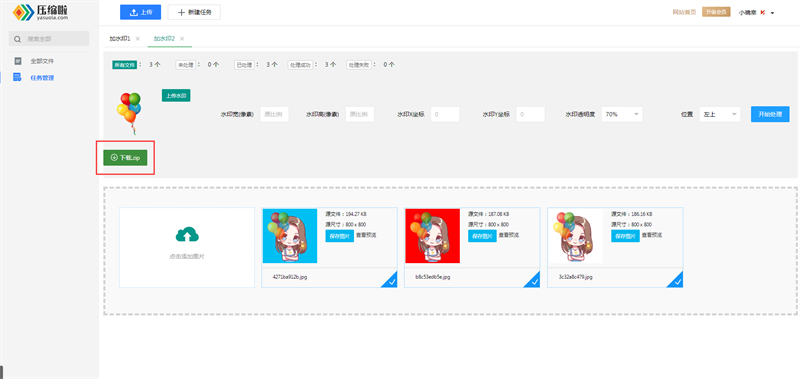The height and width of the screenshot is (379, 800).
Task: Click the file name 4271ba912b.jpg
Action: [290, 277]
